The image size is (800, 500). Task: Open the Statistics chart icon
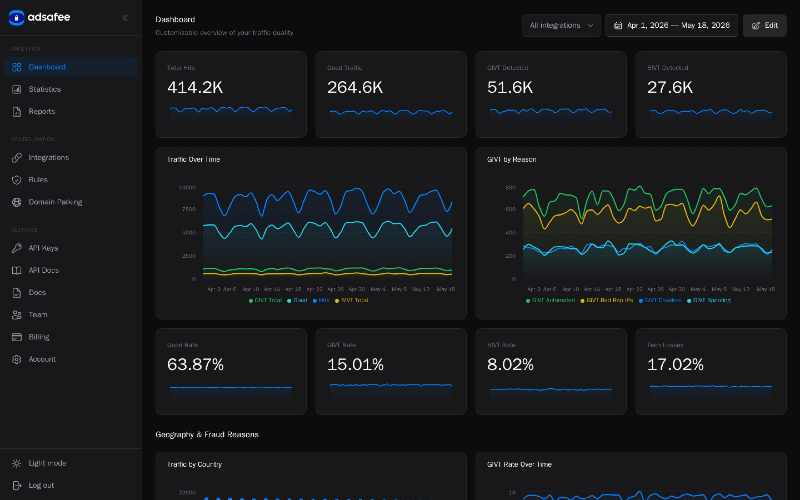(17, 89)
